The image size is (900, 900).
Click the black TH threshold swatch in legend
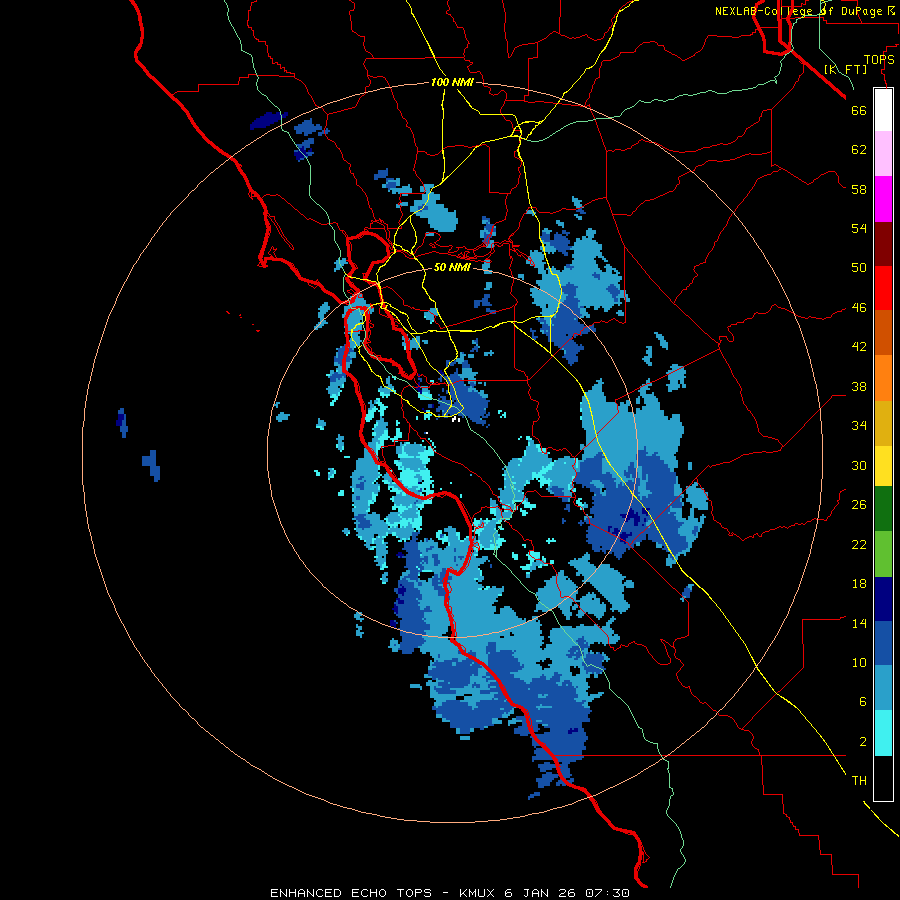(x=883, y=777)
